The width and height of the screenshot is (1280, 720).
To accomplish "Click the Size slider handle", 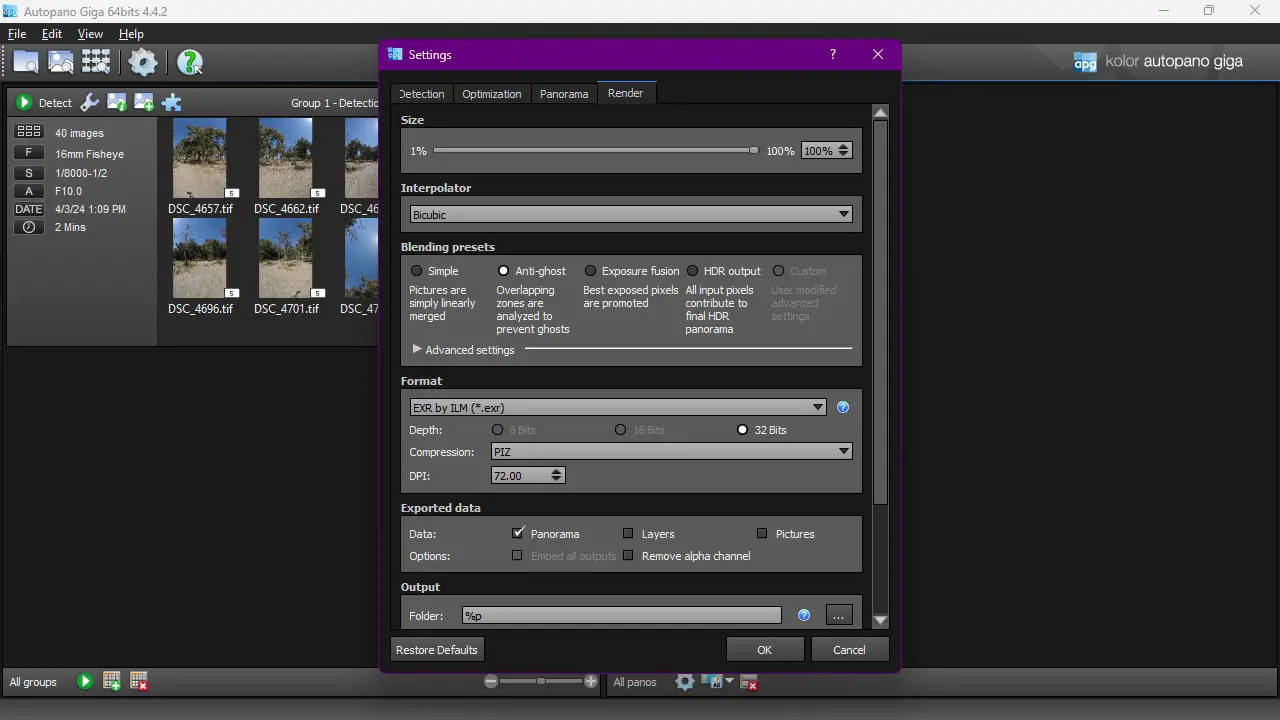I will tap(754, 151).
